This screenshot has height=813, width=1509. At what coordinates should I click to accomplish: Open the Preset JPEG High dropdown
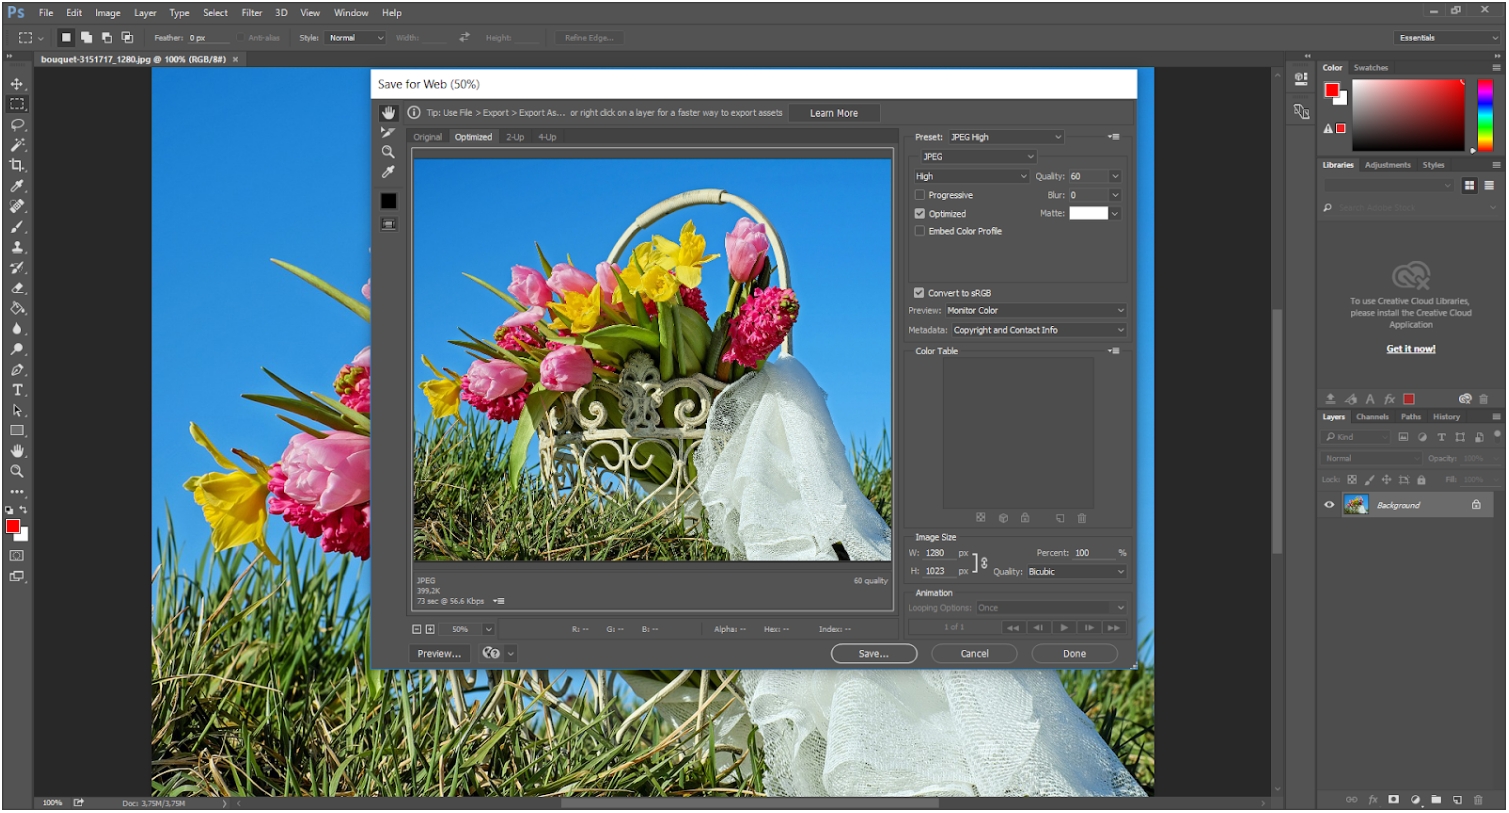[x=1005, y=137]
